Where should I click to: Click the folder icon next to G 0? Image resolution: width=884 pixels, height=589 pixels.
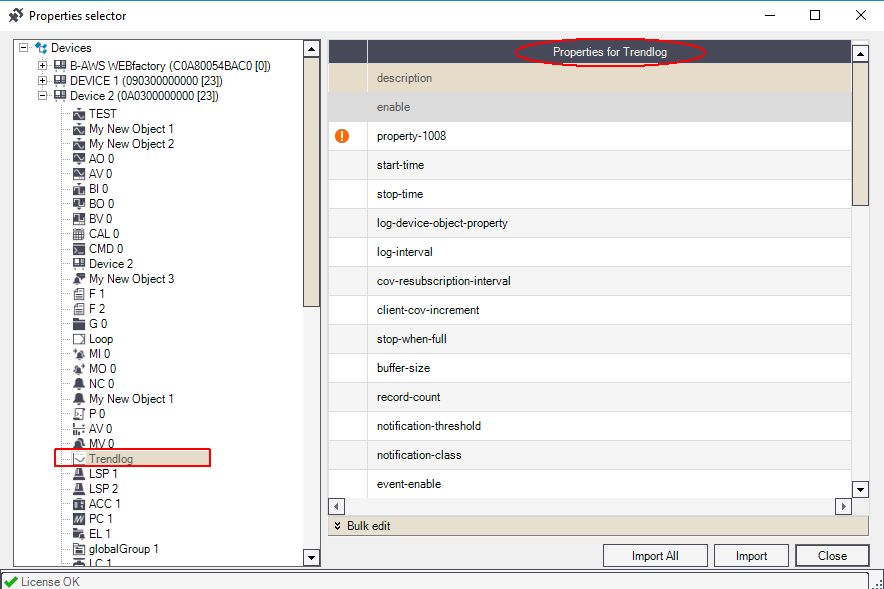point(79,324)
